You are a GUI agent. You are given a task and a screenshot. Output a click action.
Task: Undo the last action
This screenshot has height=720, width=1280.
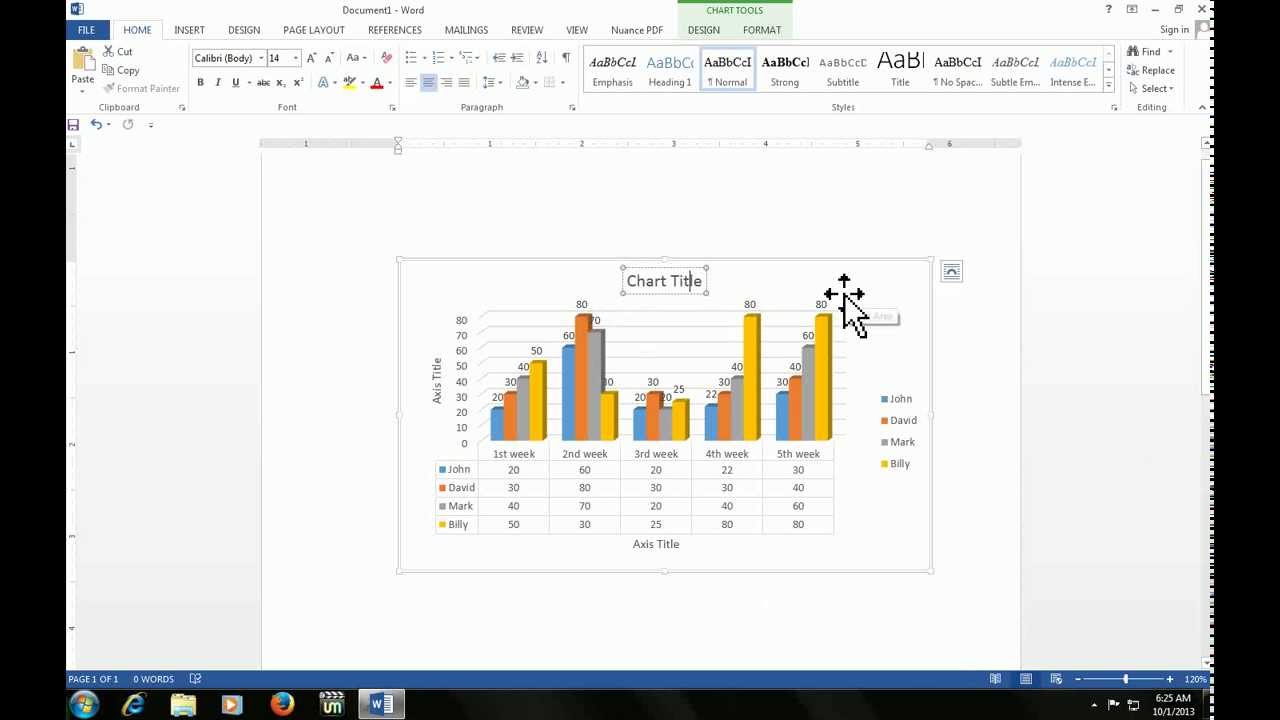pyautogui.click(x=96, y=124)
